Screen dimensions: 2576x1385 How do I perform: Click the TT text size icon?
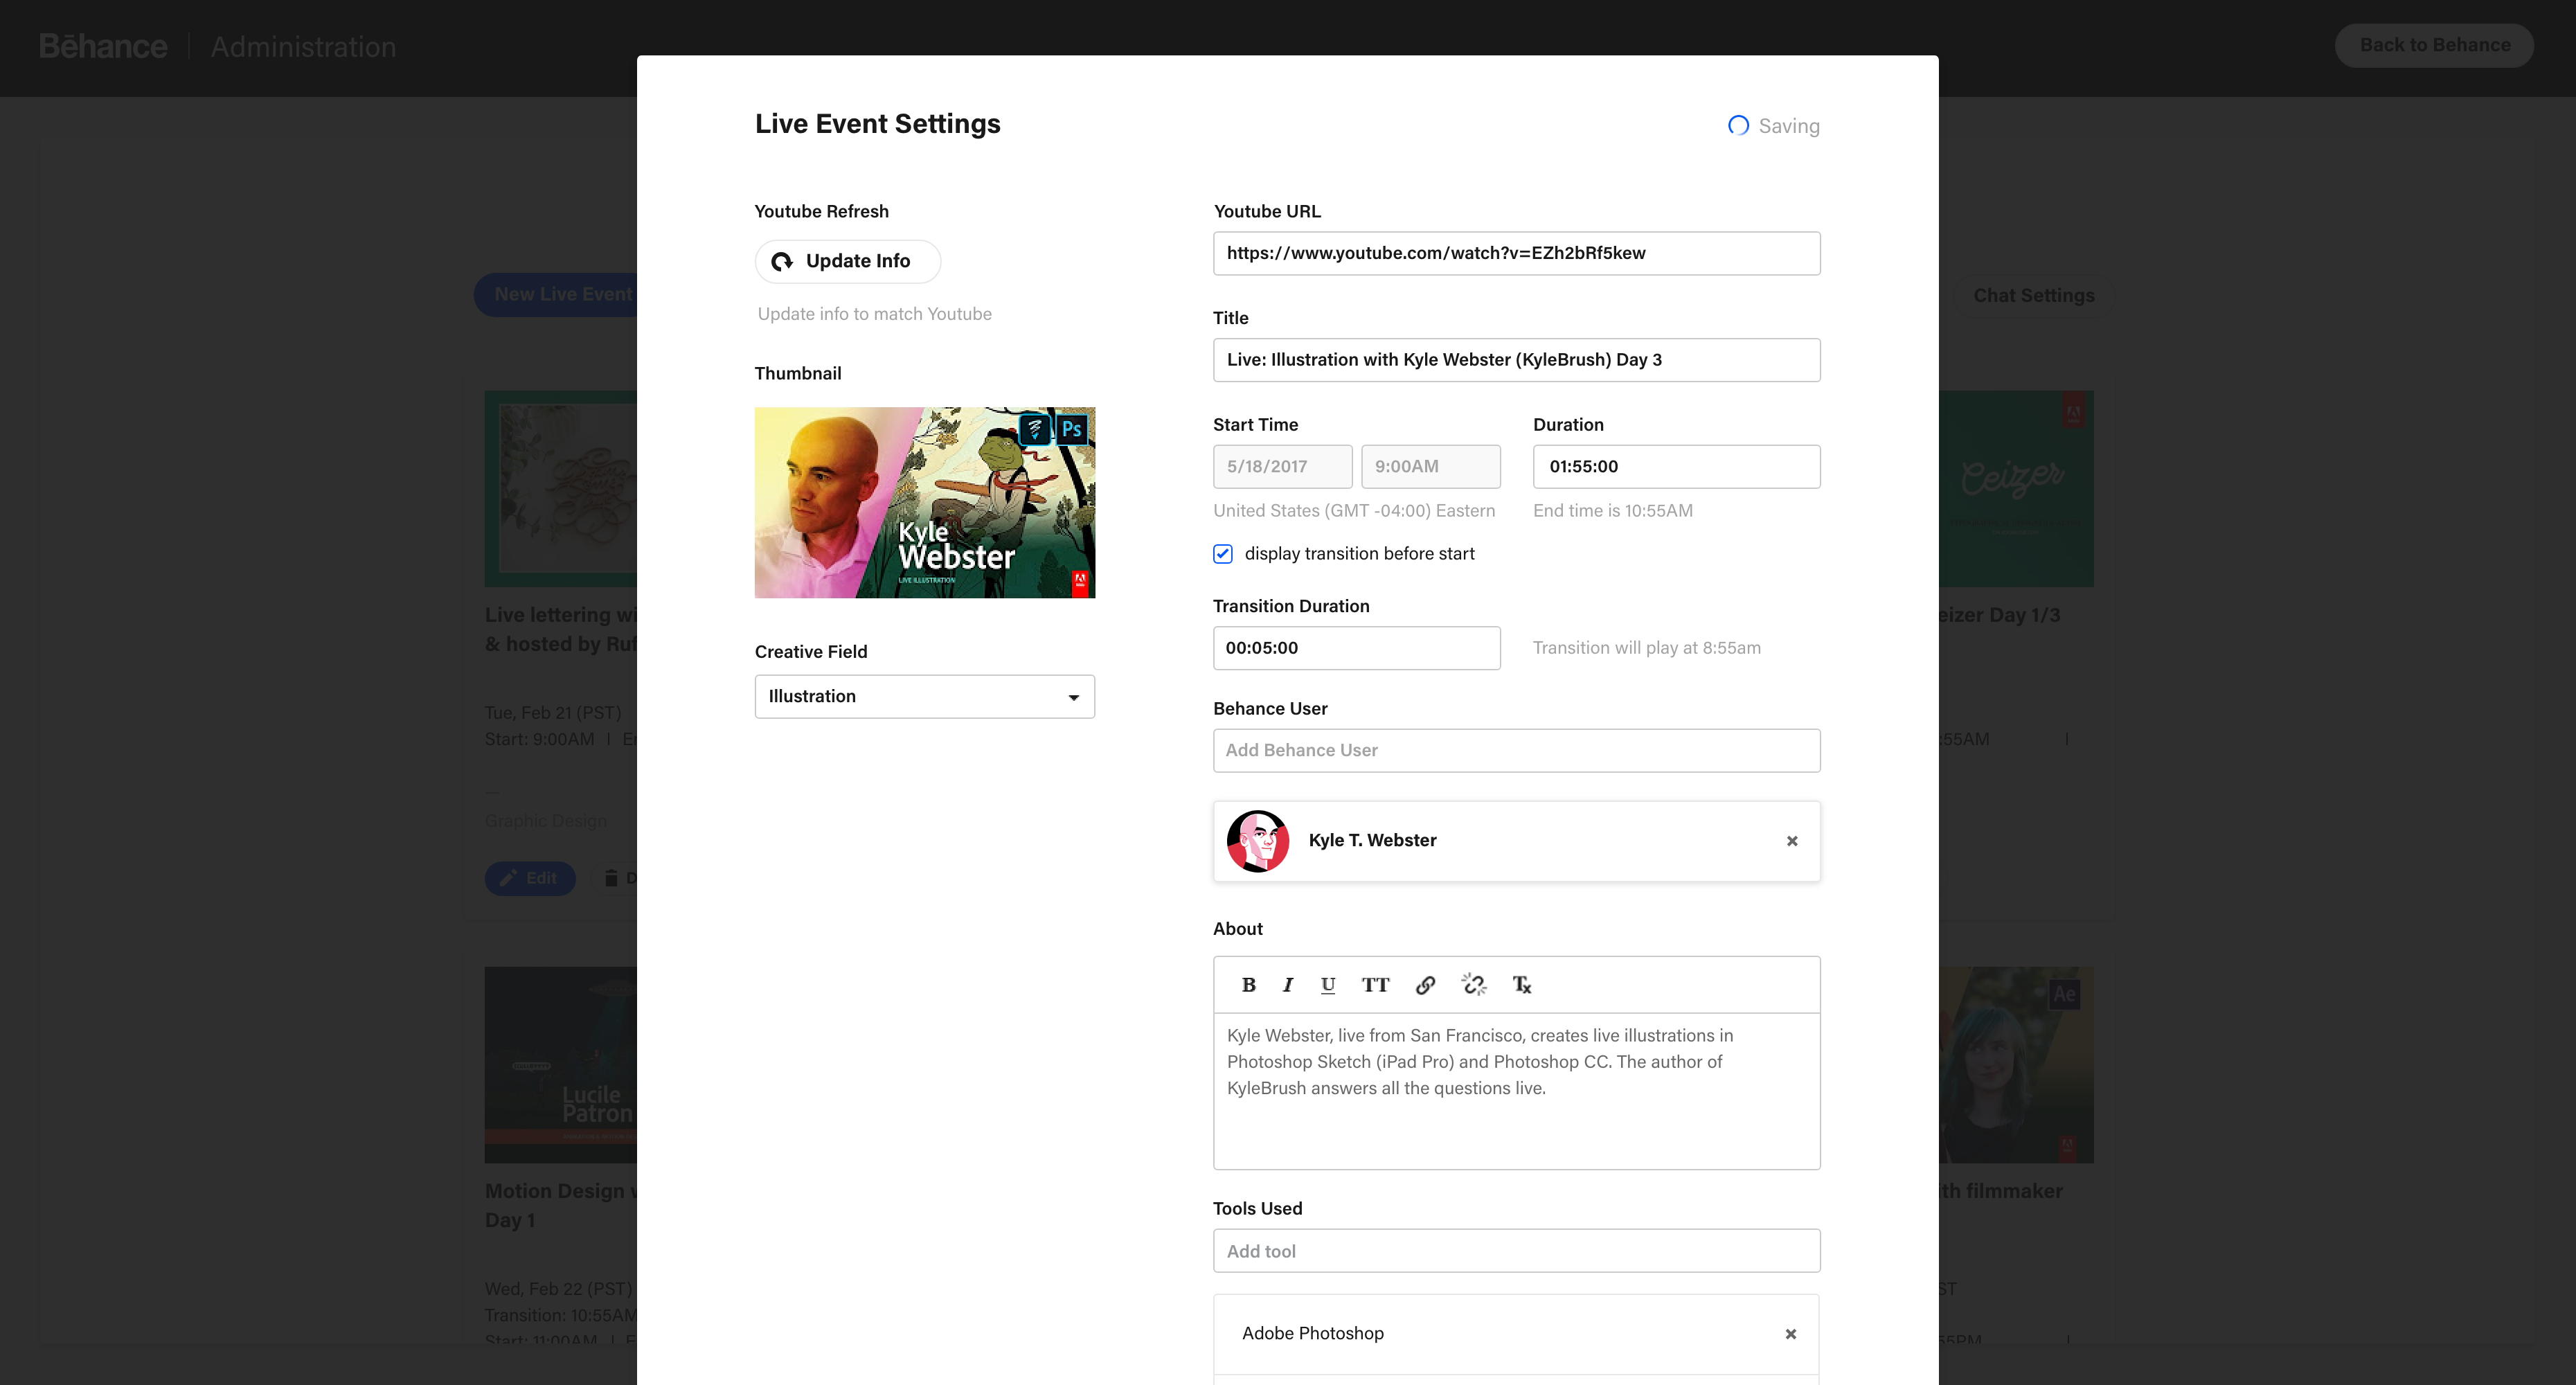coord(1375,985)
